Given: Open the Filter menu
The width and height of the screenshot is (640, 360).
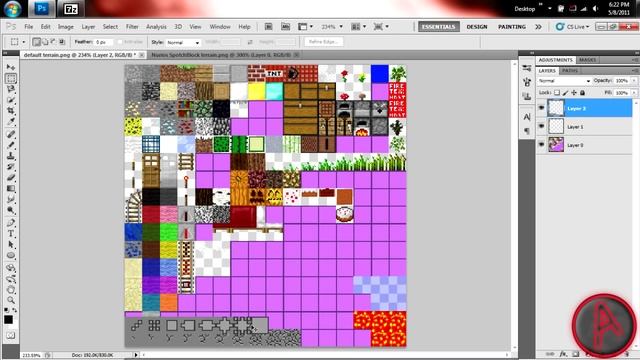Looking at the screenshot, I should pyautogui.click(x=132, y=27).
